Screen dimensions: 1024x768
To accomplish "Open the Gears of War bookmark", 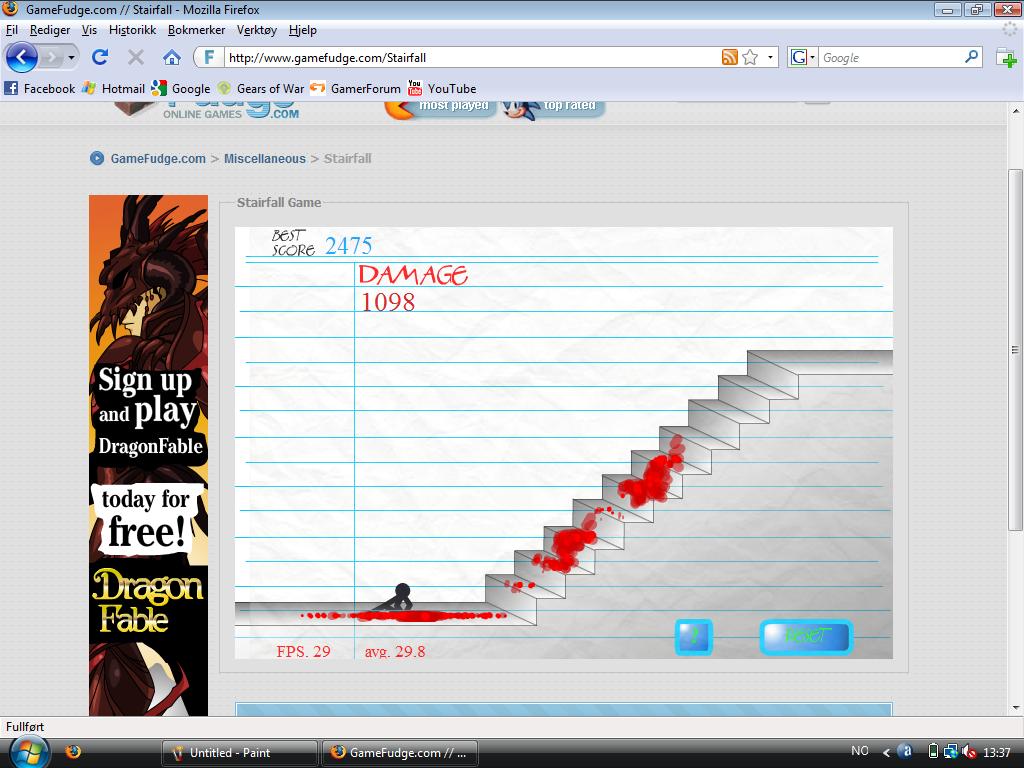I will click(x=261, y=88).
